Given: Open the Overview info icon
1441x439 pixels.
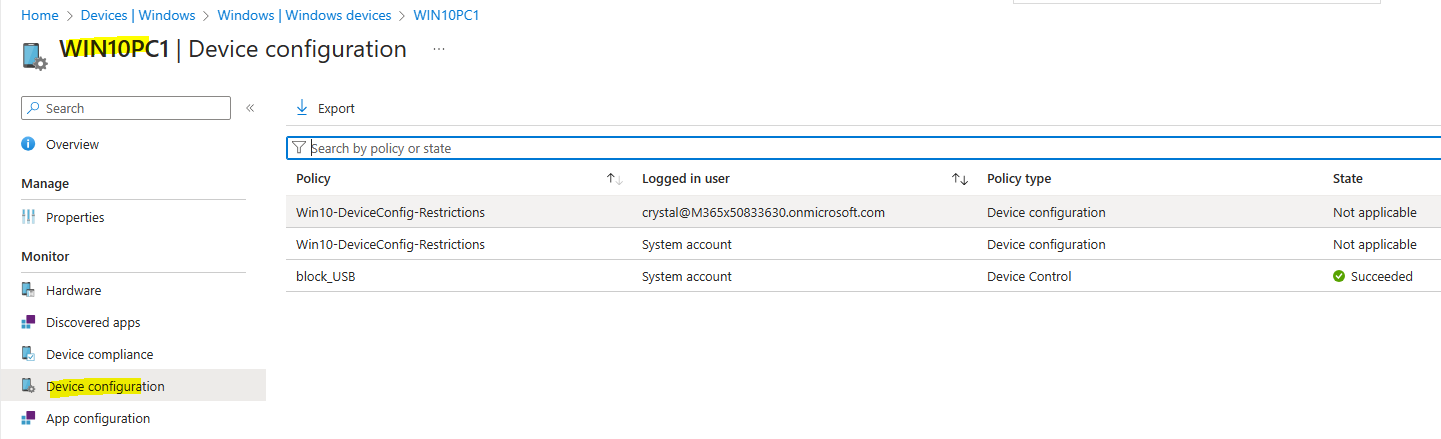Looking at the screenshot, I should 28,144.
